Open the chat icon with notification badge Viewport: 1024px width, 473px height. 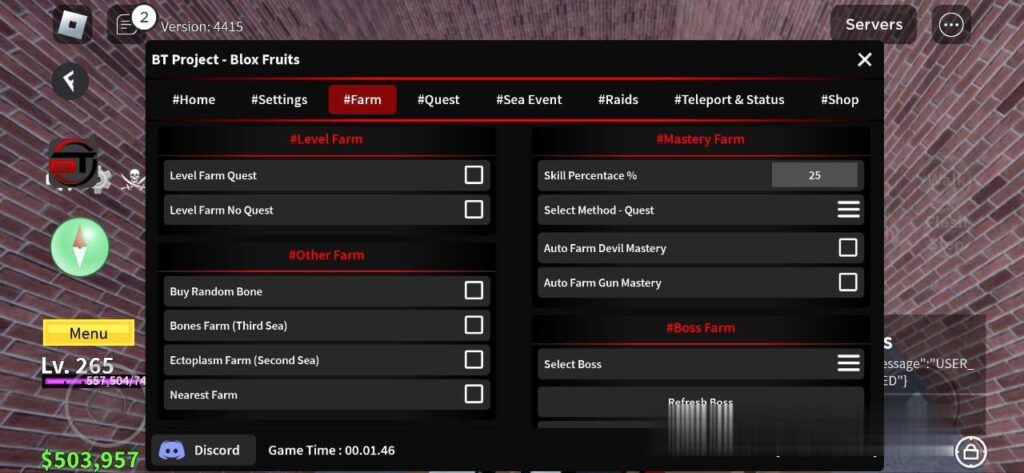[128, 24]
